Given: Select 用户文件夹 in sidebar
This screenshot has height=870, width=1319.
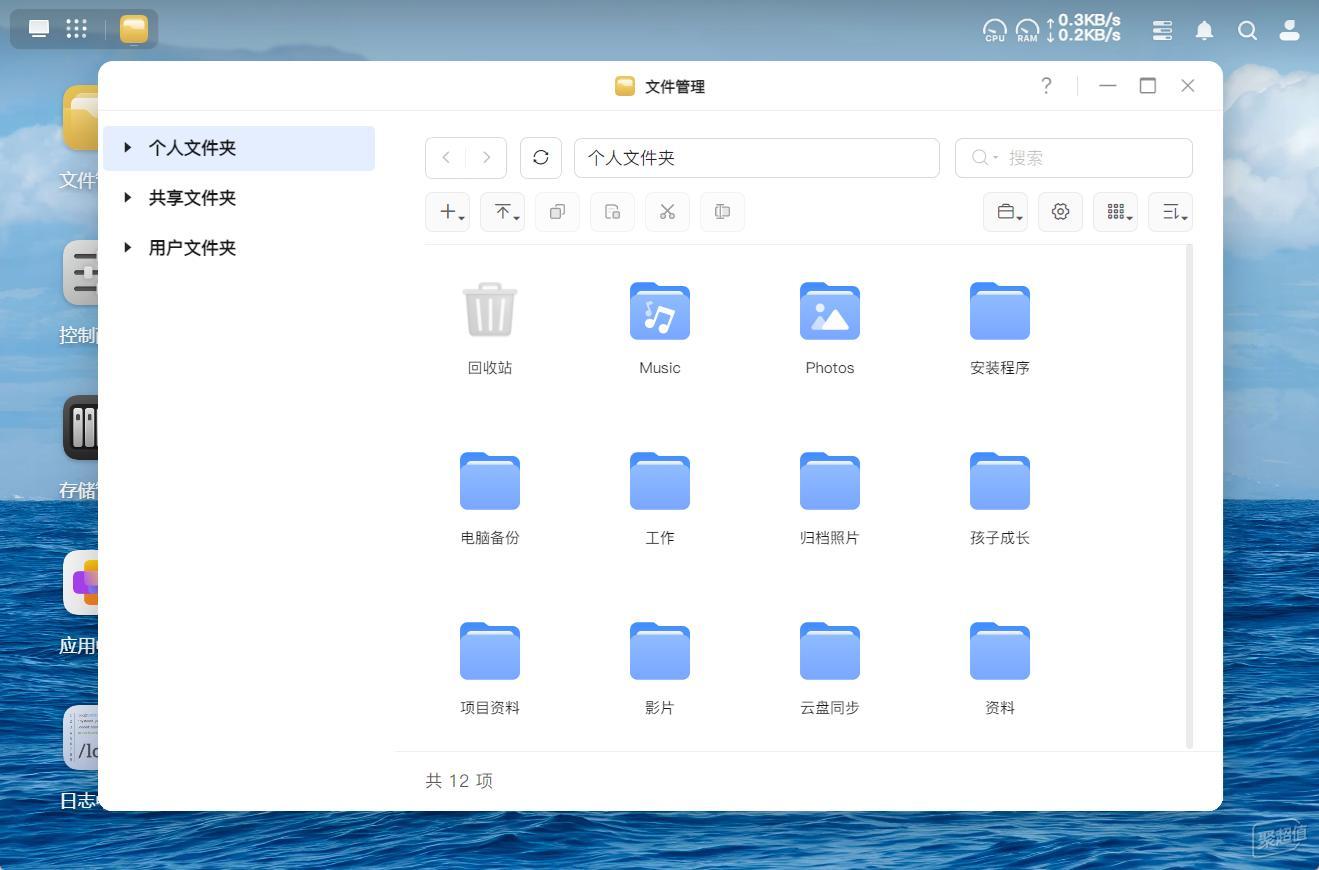Looking at the screenshot, I should pyautogui.click(x=239, y=248).
